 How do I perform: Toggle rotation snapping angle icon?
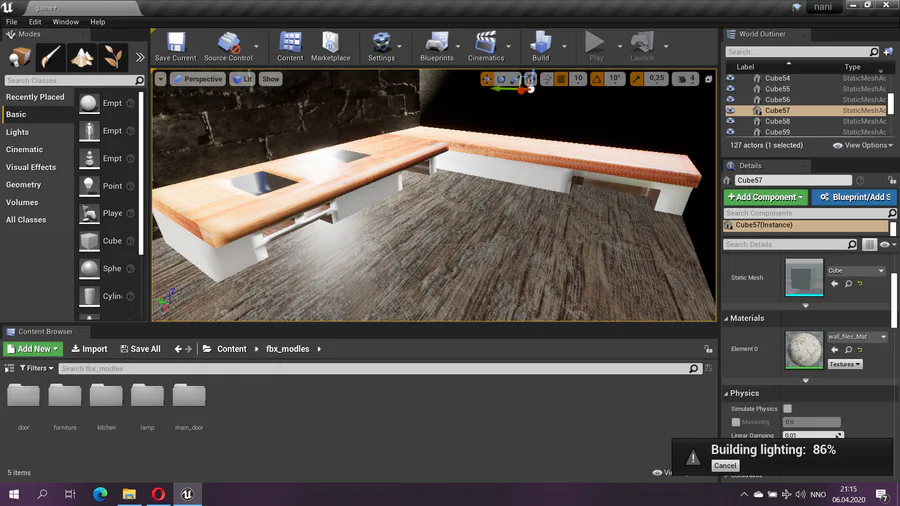tap(597, 79)
